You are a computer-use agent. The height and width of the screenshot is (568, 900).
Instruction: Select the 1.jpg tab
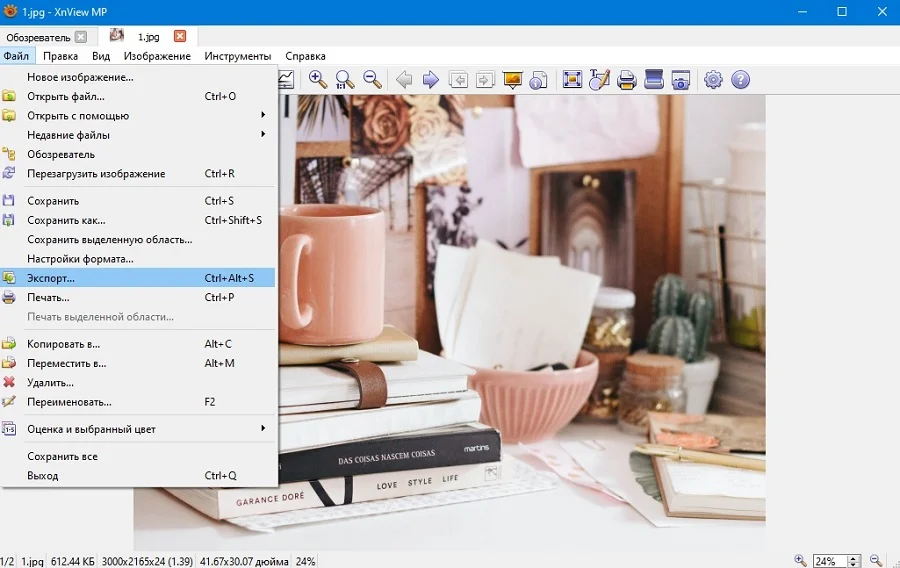tap(148, 37)
